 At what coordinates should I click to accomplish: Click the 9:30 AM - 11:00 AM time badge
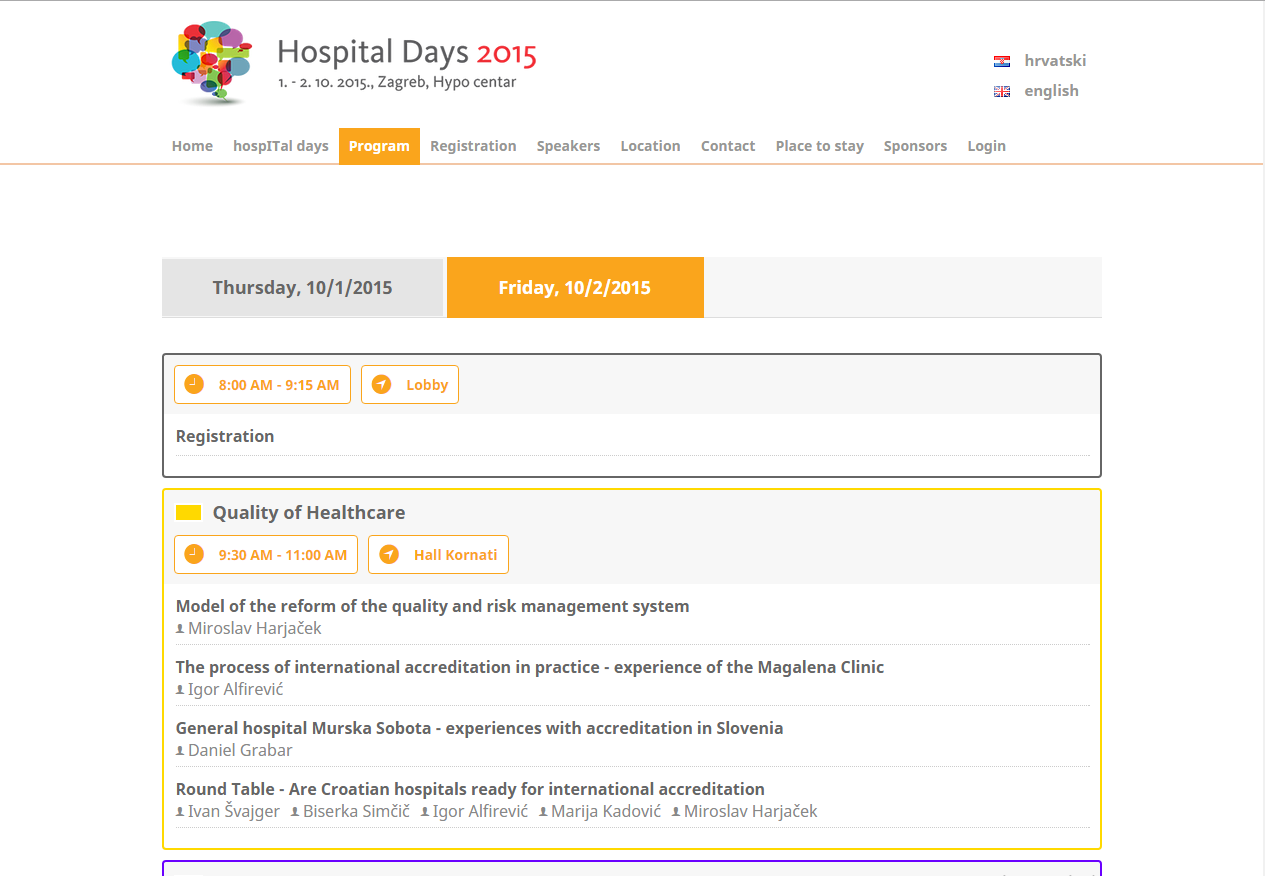tap(266, 555)
